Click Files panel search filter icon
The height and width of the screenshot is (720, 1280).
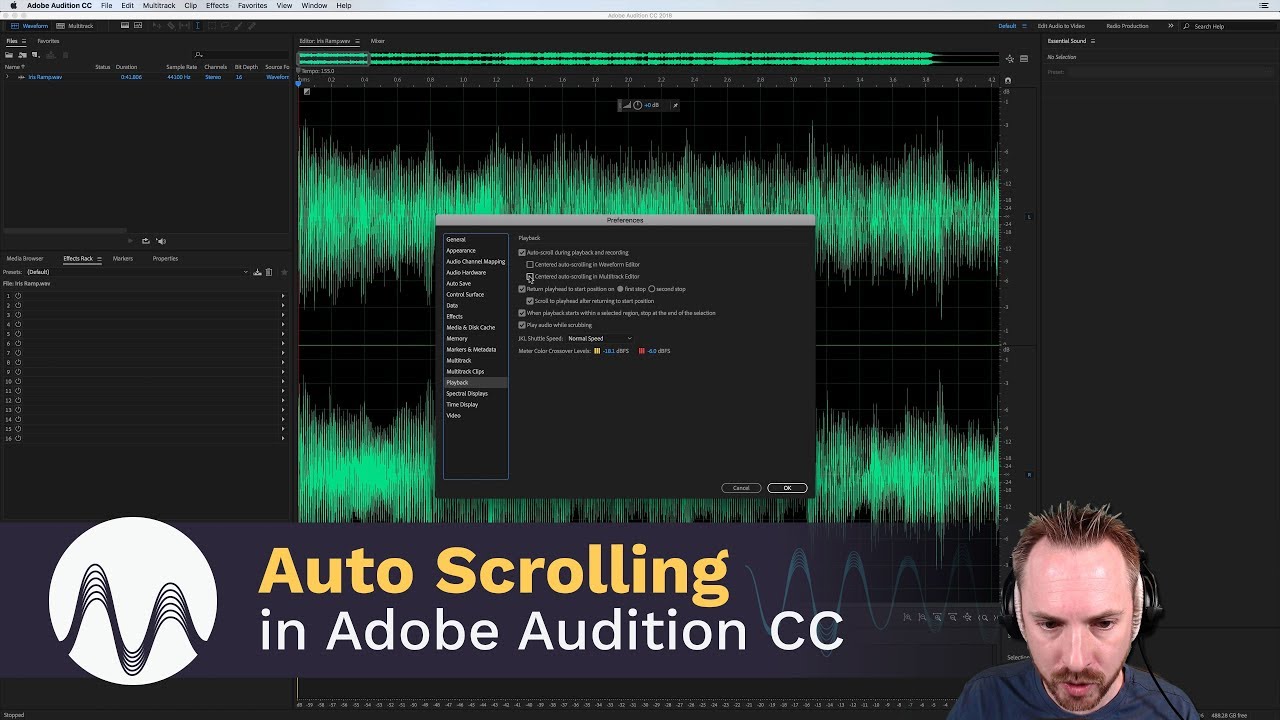pos(199,55)
